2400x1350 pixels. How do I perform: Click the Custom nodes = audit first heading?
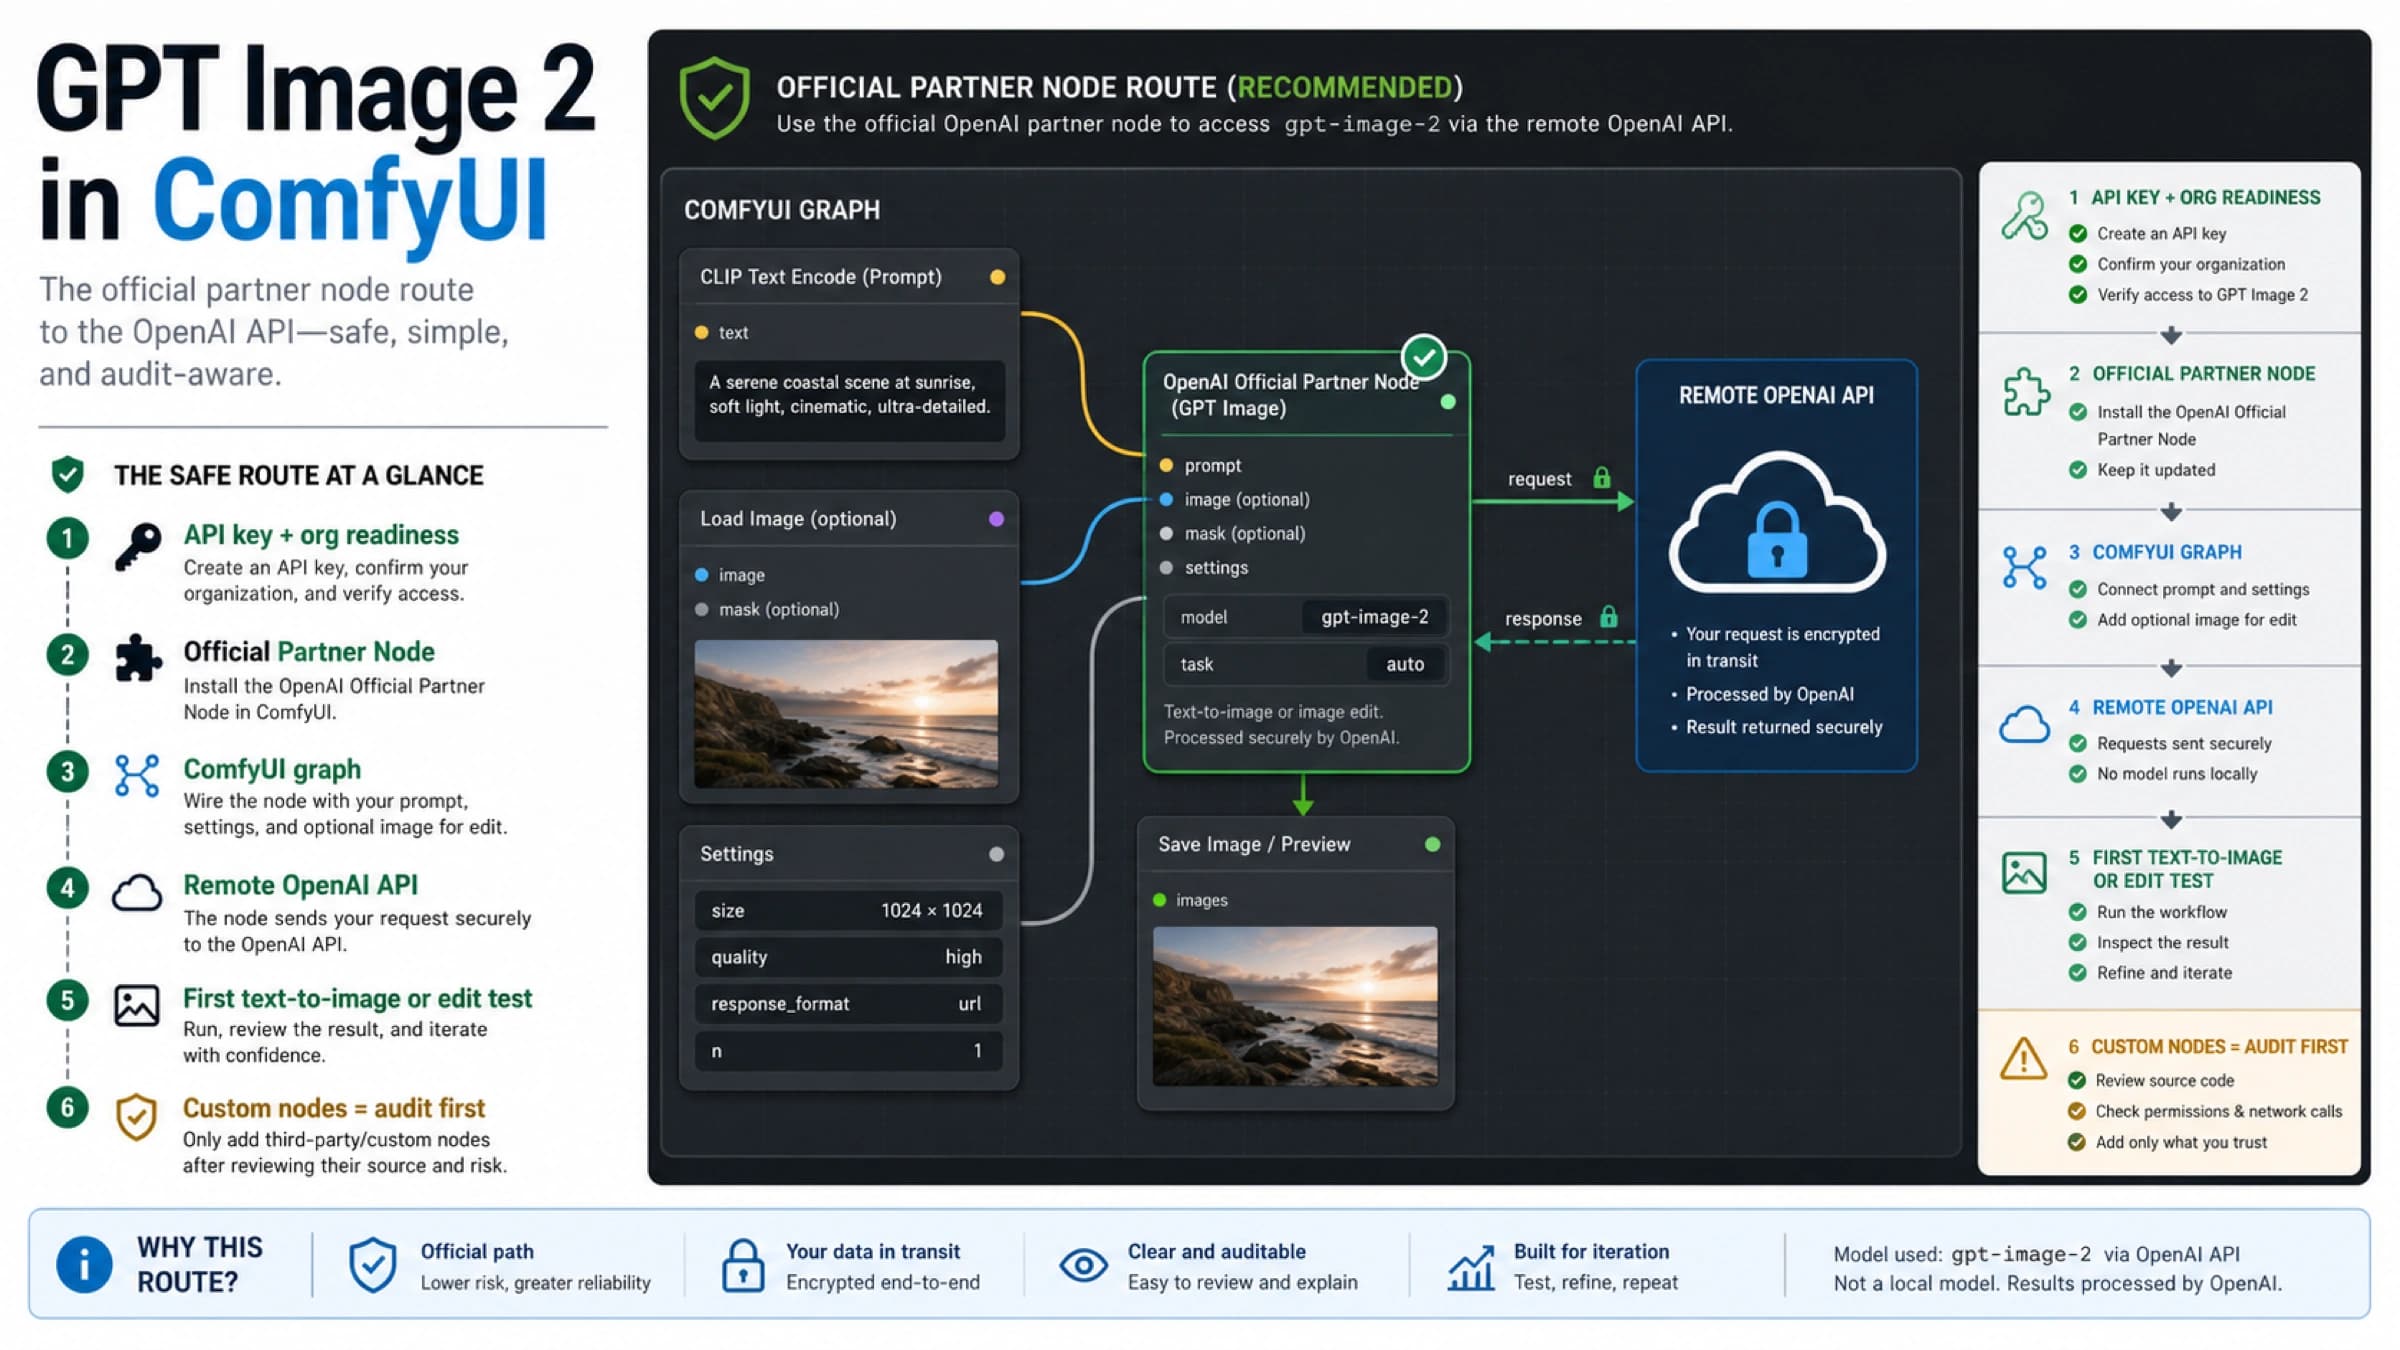click(334, 1108)
